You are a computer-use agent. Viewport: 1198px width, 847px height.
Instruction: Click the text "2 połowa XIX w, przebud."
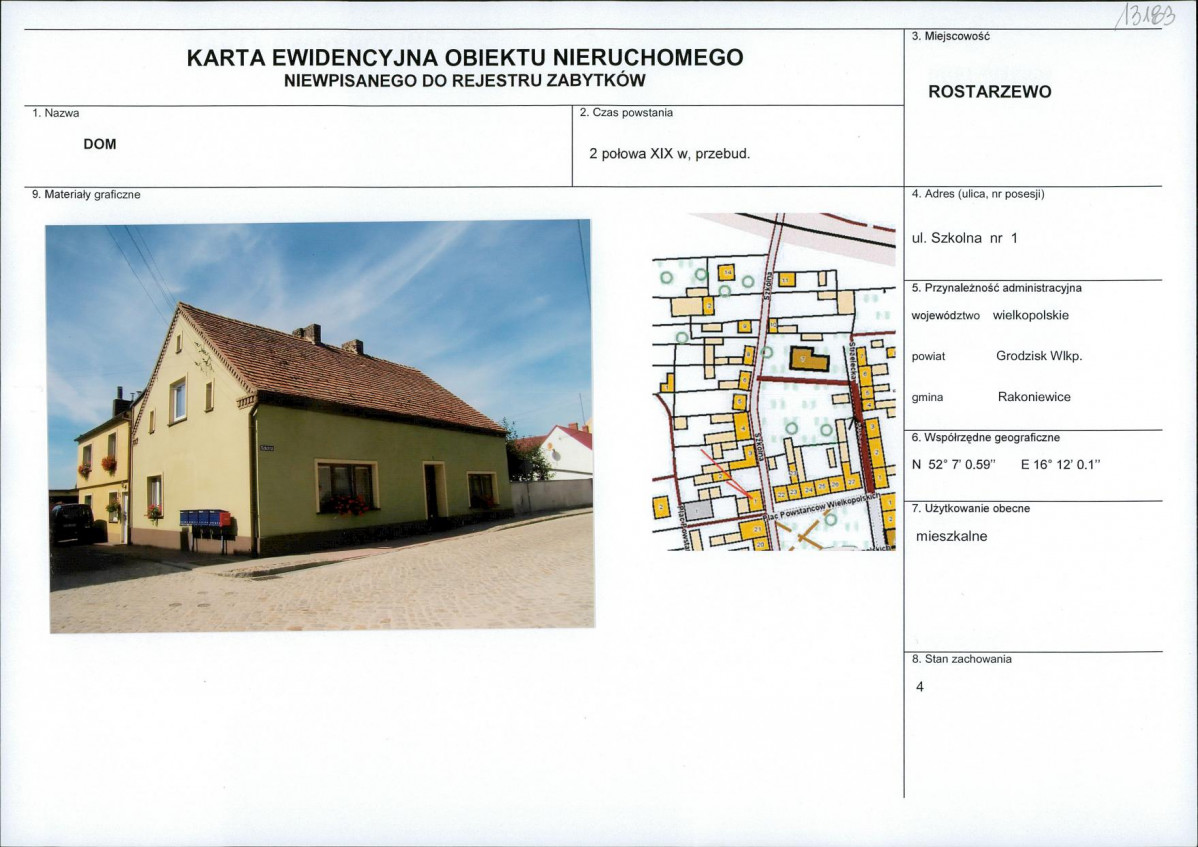click(669, 154)
